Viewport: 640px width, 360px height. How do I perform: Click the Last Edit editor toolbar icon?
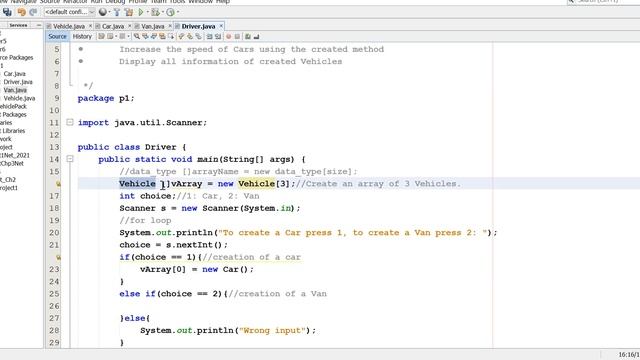pyautogui.click(x=101, y=36)
